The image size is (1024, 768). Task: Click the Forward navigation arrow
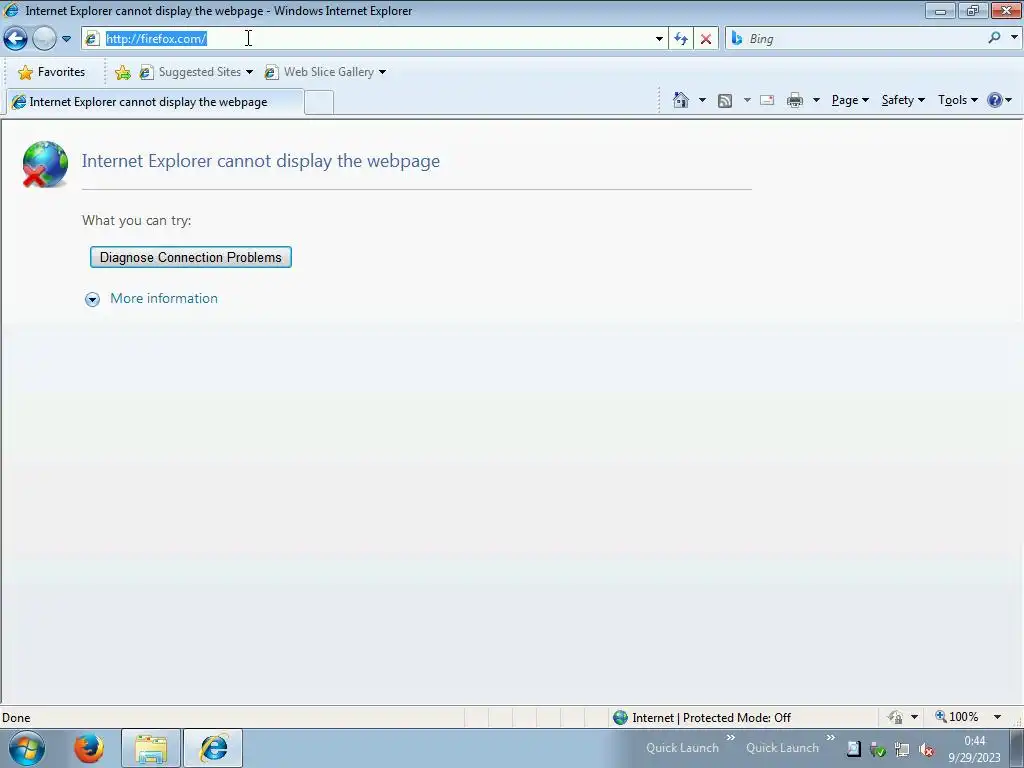click(44, 39)
